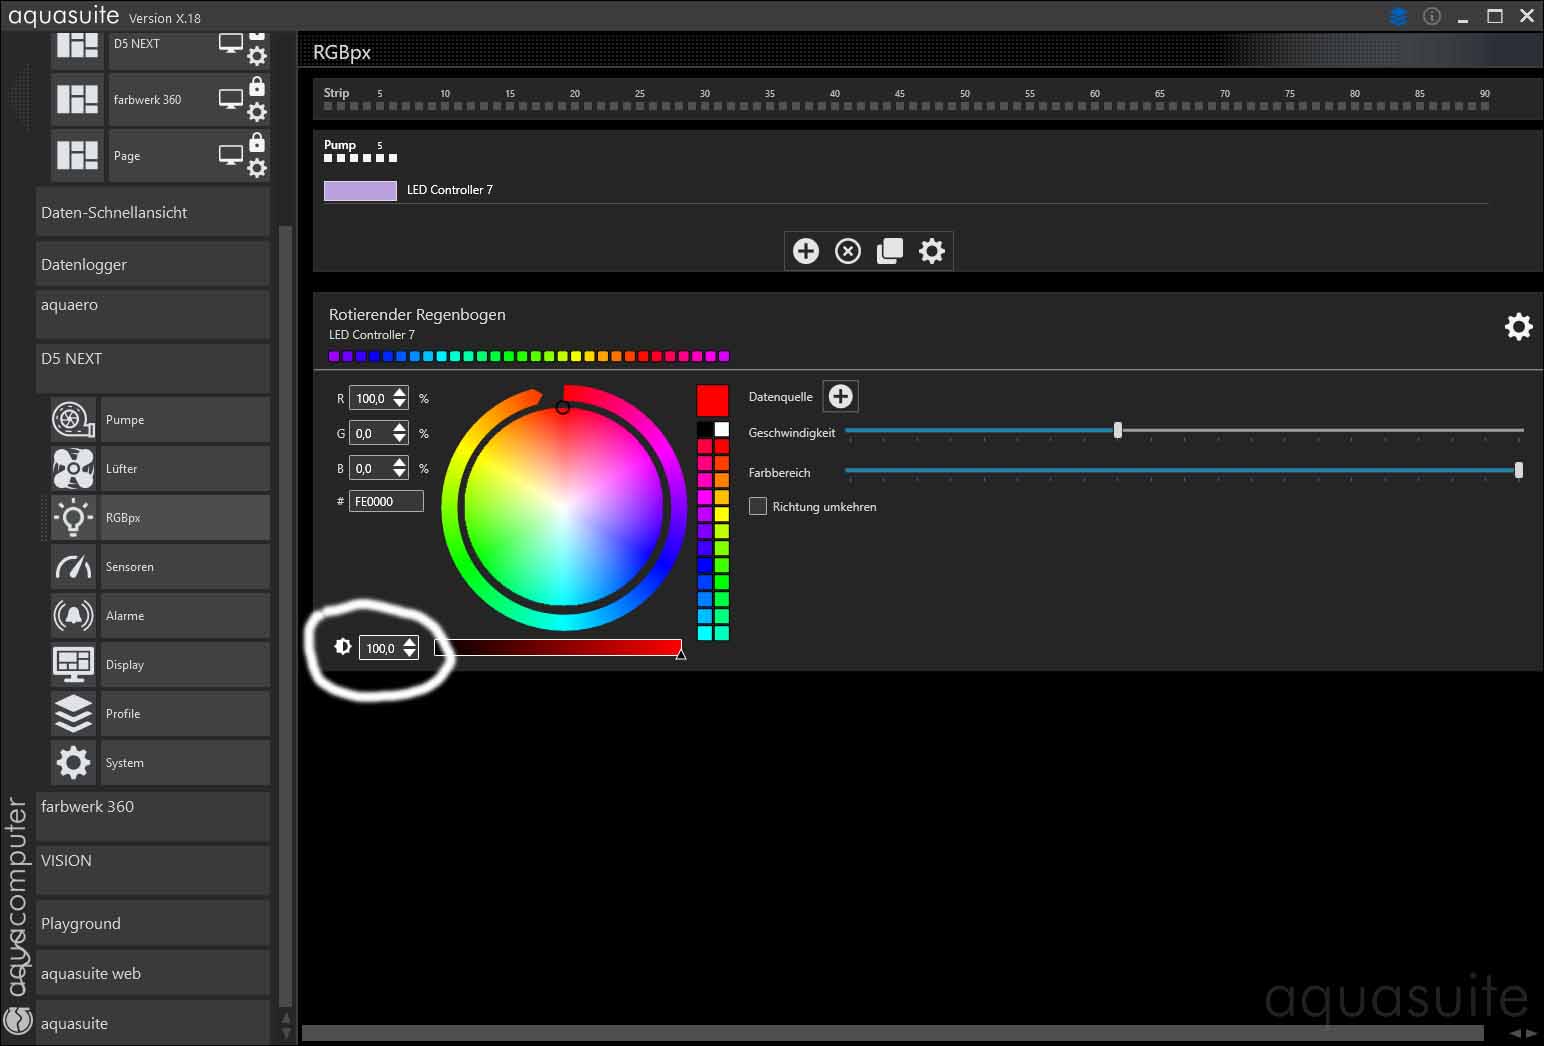Open Rotierender Regenbogen effect settings gear
Screen dimensions: 1544x1046
pos(1518,327)
